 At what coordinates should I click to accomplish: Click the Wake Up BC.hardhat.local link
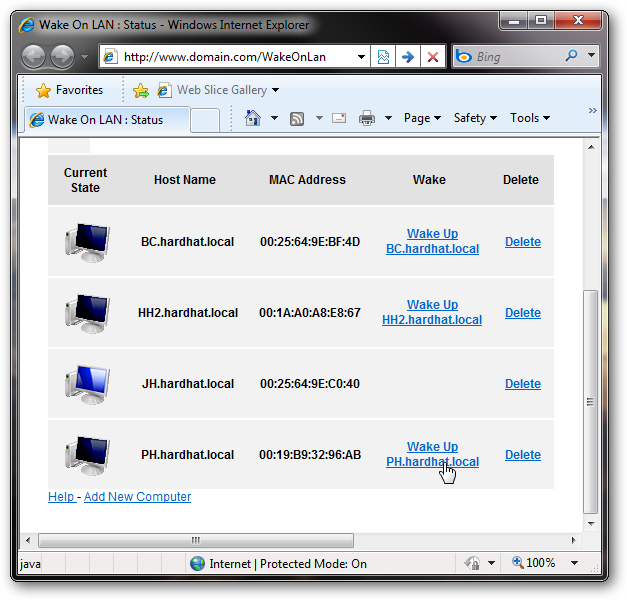coord(432,241)
